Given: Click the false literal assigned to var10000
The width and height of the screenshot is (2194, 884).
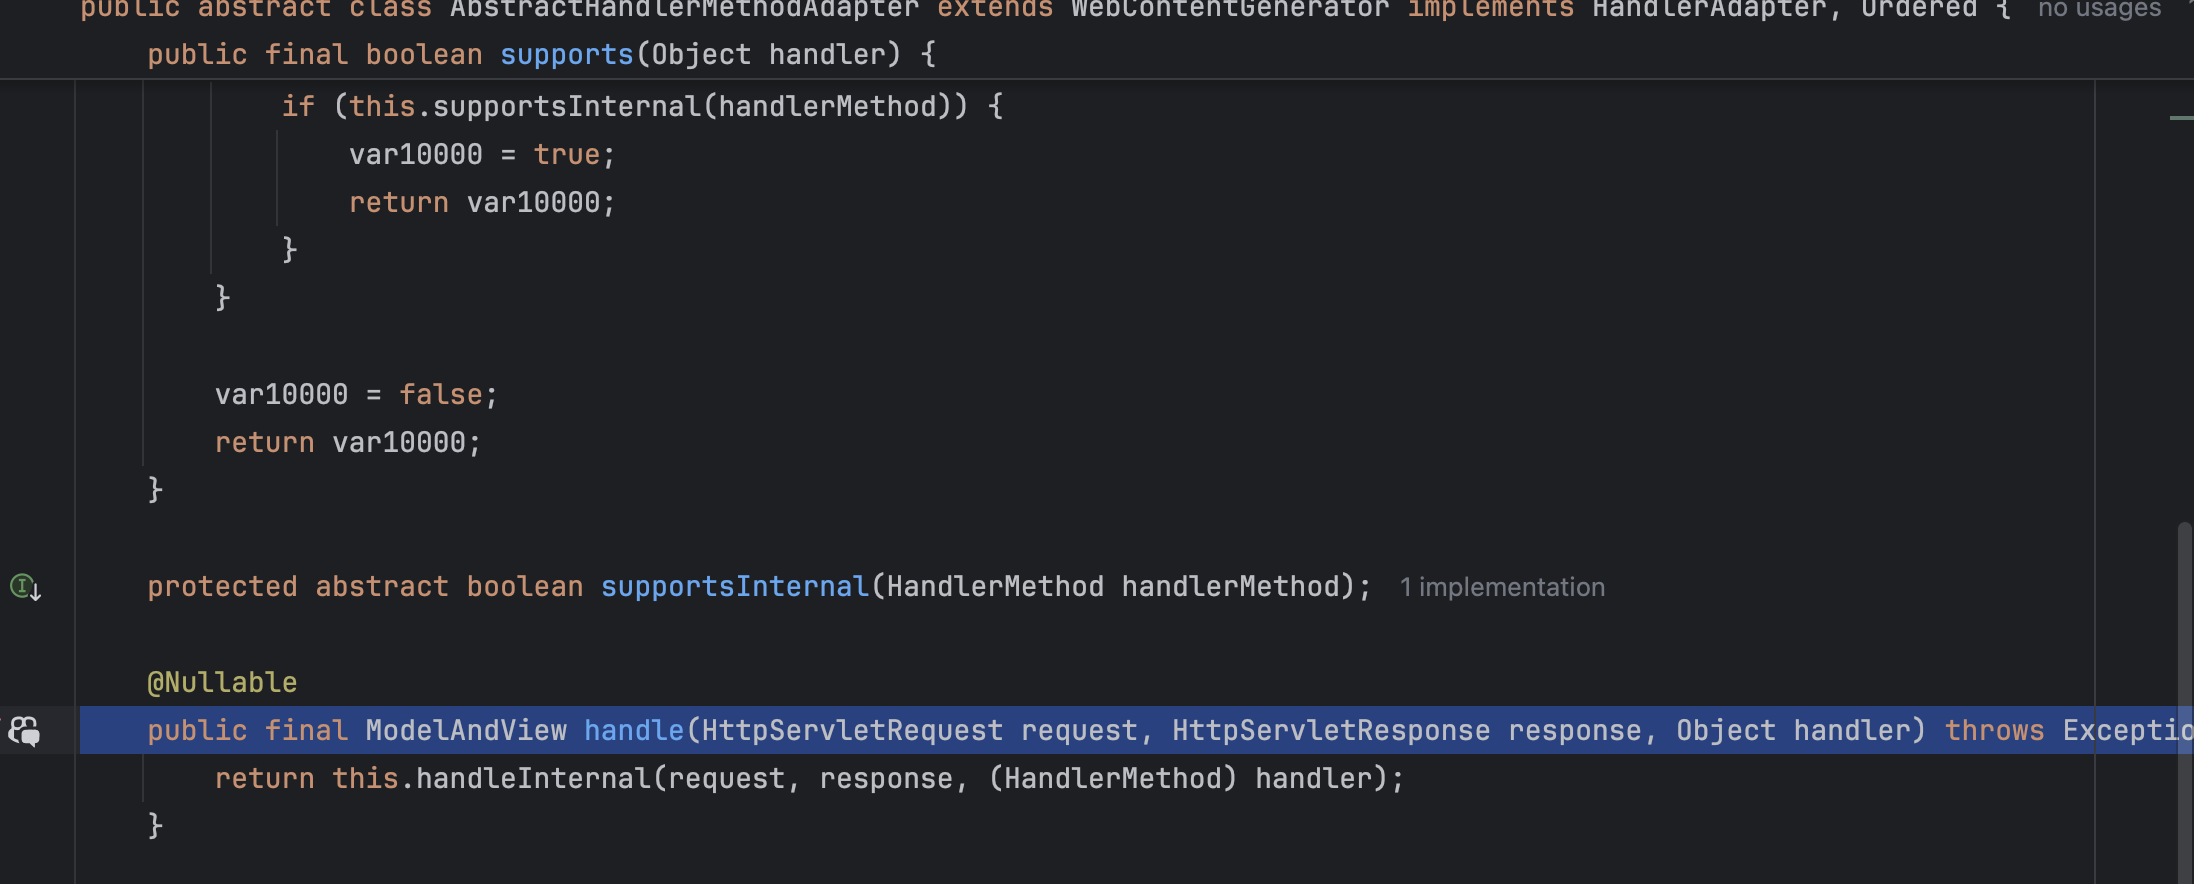Looking at the screenshot, I should pyautogui.click(x=441, y=395).
